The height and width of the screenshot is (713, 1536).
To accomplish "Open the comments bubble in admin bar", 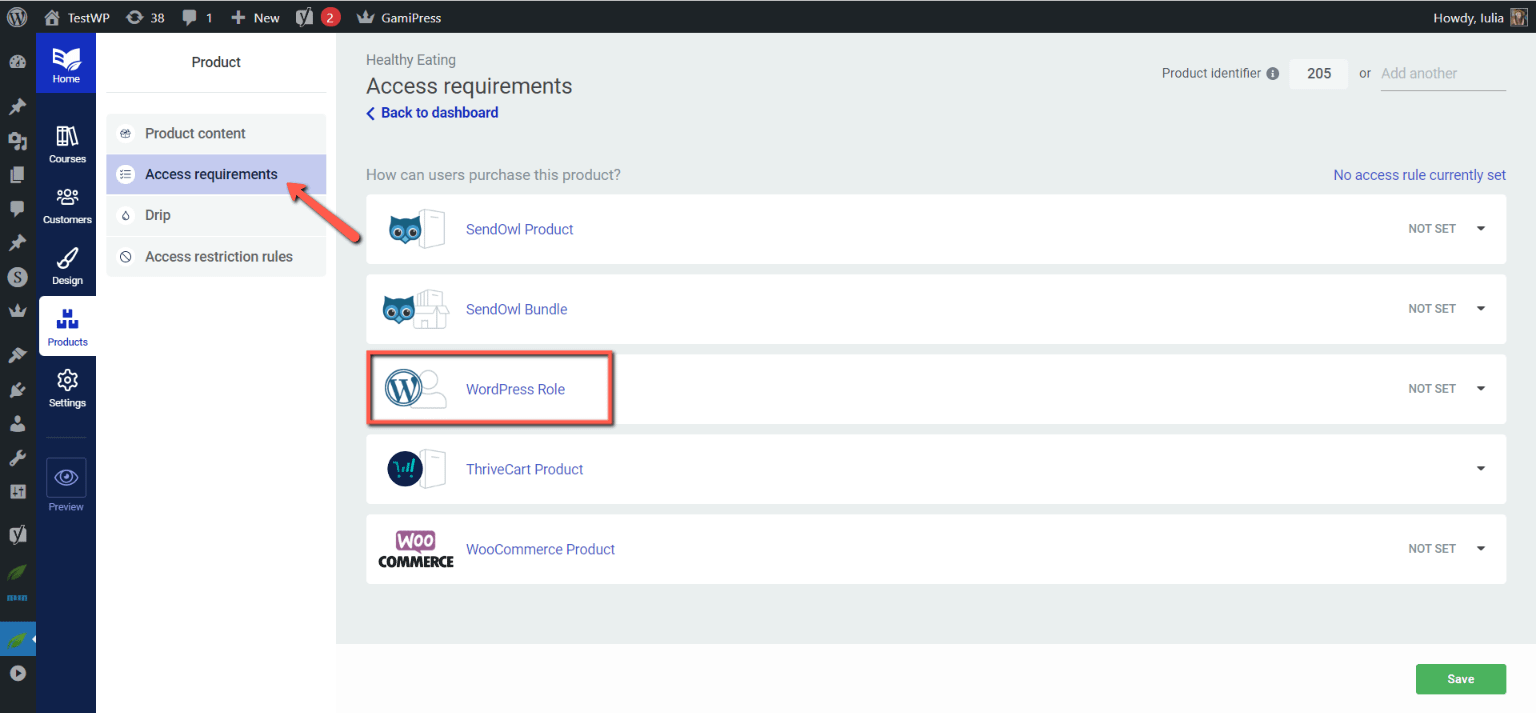I will [198, 17].
